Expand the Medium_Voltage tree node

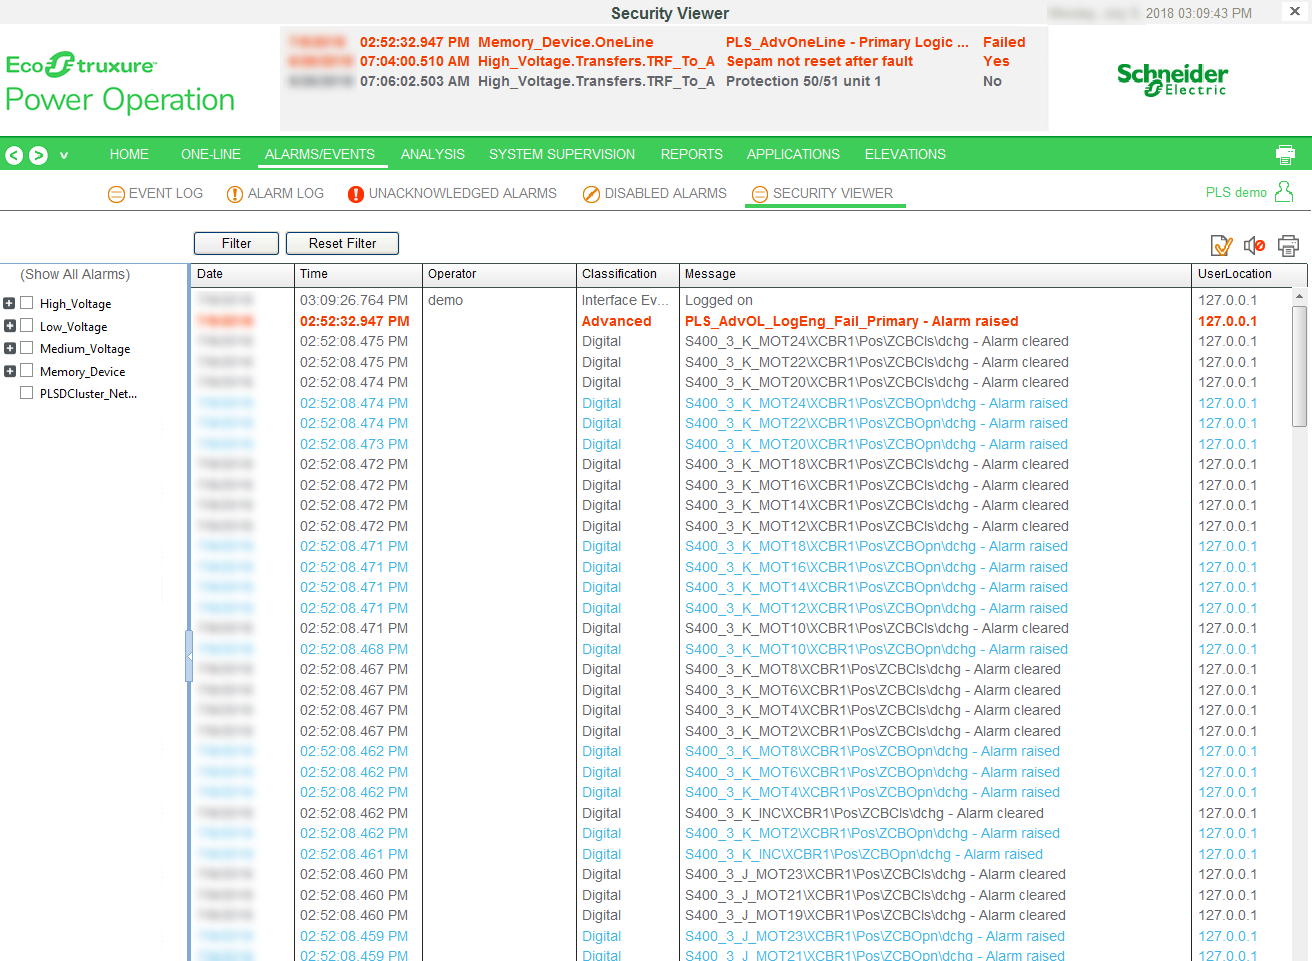(x=10, y=348)
